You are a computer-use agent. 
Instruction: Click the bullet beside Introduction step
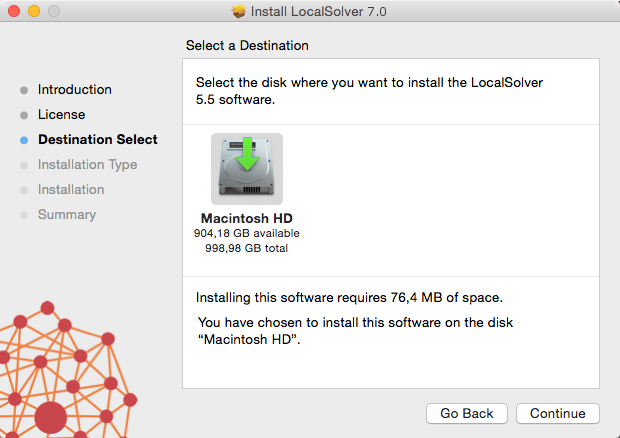pyautogui.click(x=24, y=90)
